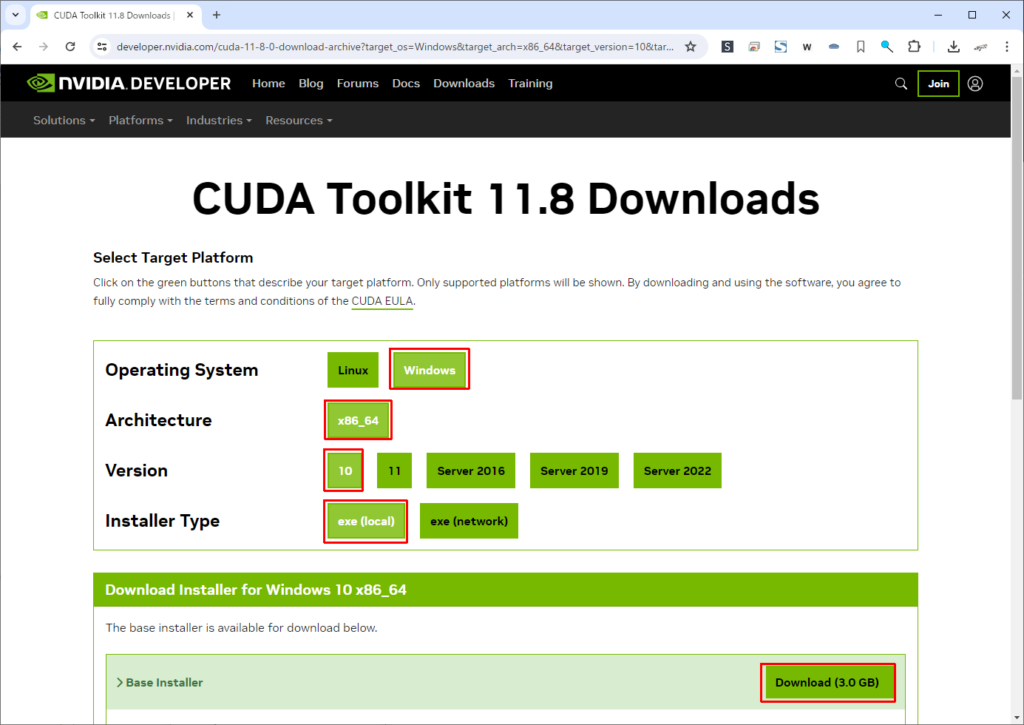The image size is (1024, 725).
Task: Click the blue oval extension icon
Action: click(x=834, y=46)
